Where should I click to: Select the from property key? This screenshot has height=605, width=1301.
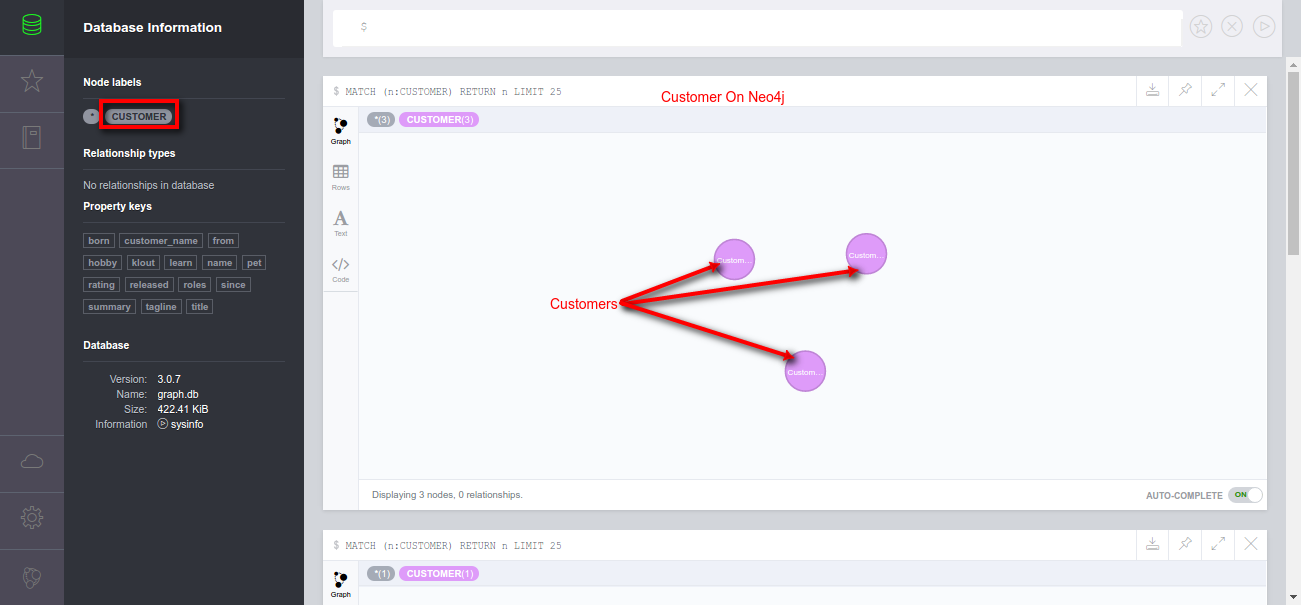(224, 241)
